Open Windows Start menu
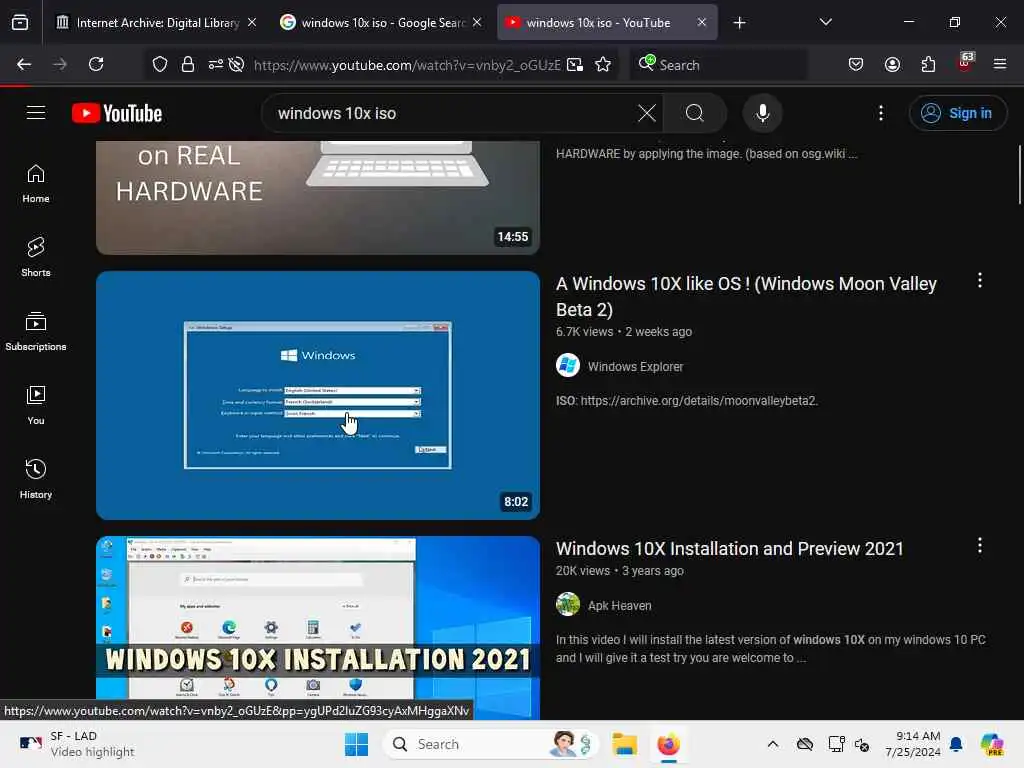 (x=357, y=744)
